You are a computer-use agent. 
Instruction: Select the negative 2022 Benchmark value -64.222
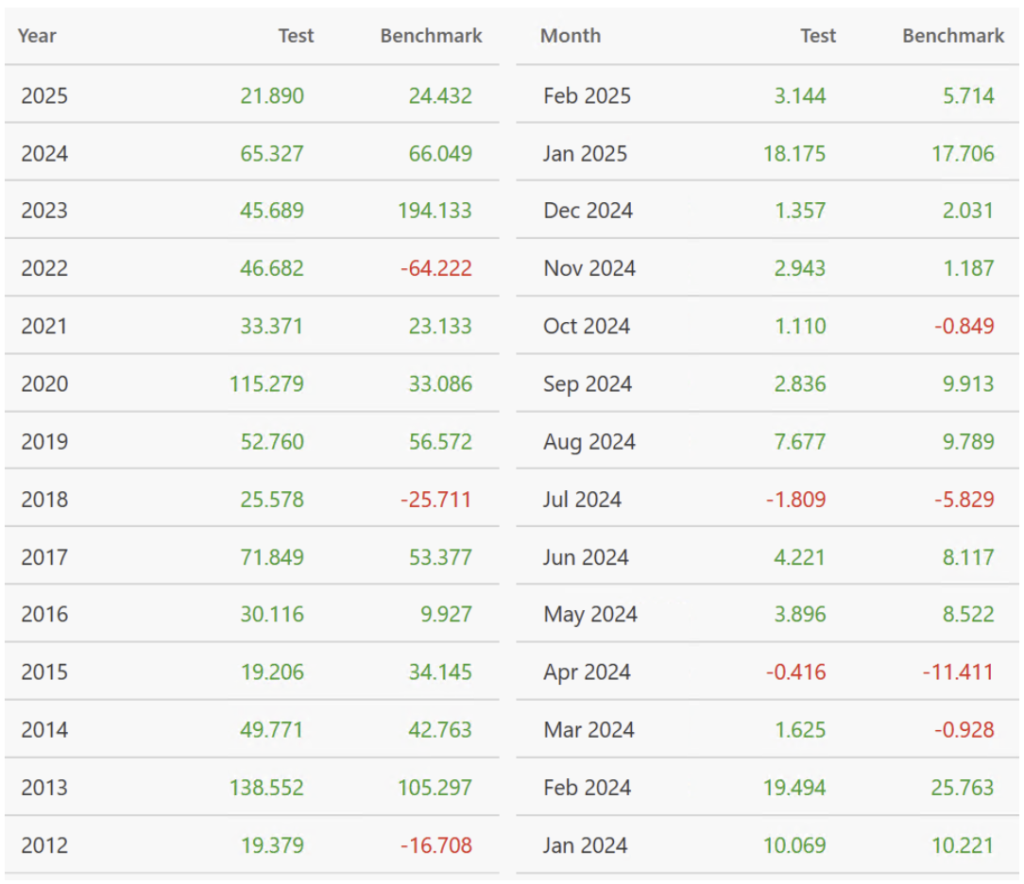pyautogui.click(x=436, y=269)
